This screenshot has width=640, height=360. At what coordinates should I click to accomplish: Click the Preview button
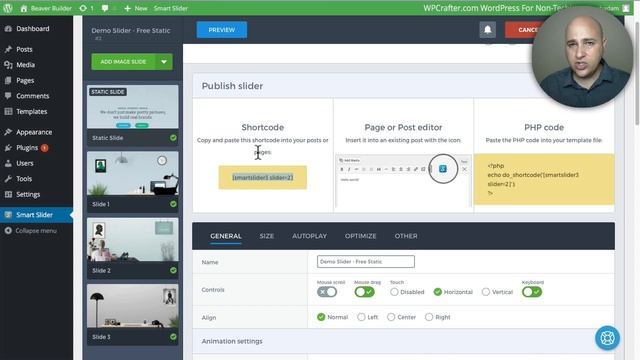(x=222, y=30)
